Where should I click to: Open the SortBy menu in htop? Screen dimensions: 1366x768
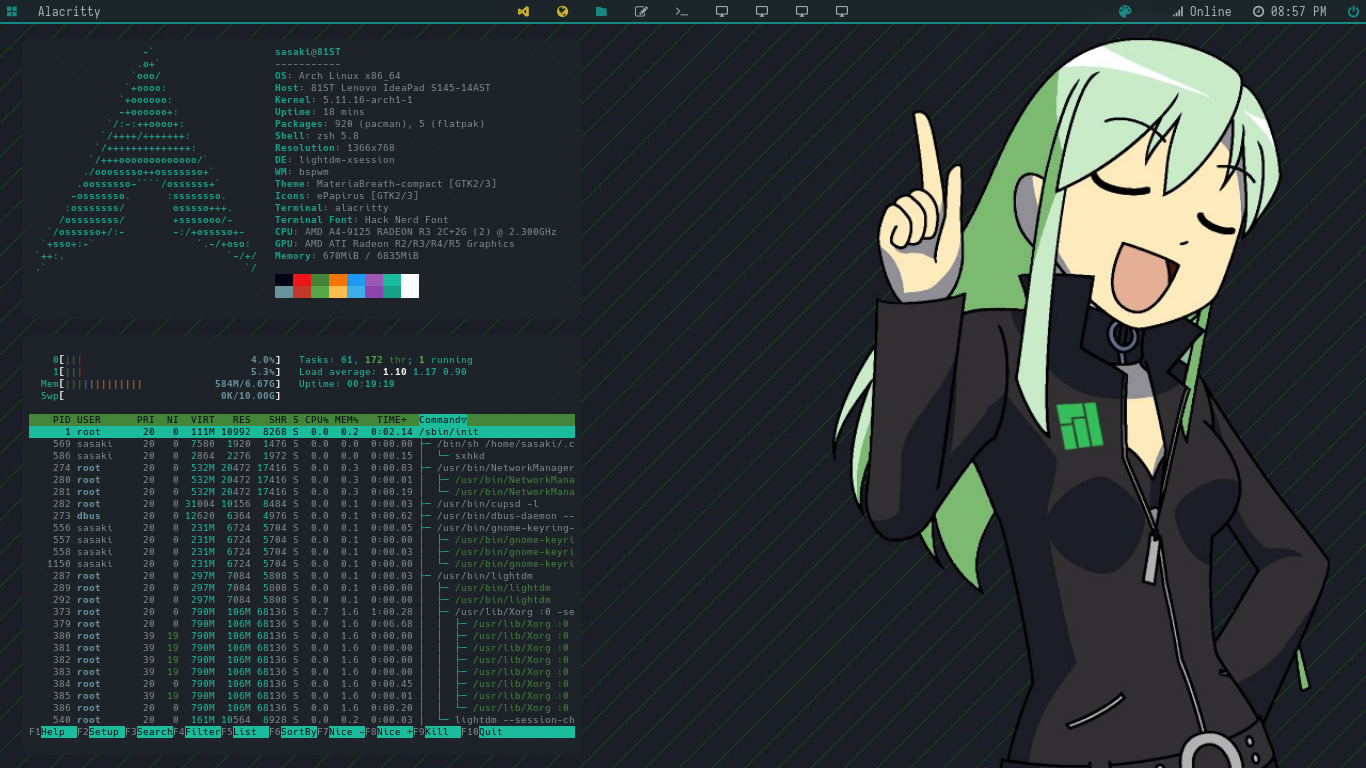(295, 731)
